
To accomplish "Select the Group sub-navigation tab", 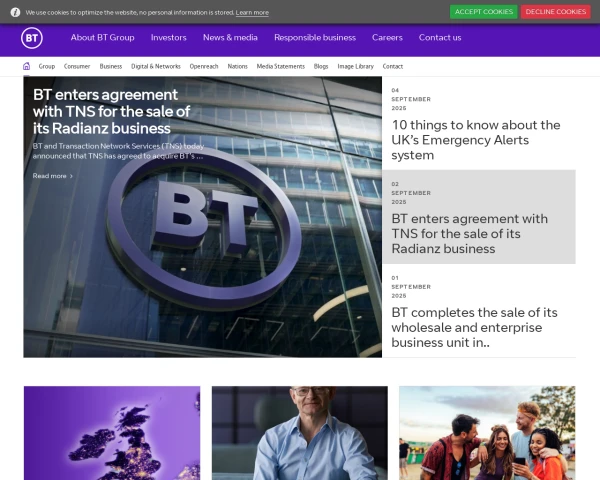I will (47, 66).
